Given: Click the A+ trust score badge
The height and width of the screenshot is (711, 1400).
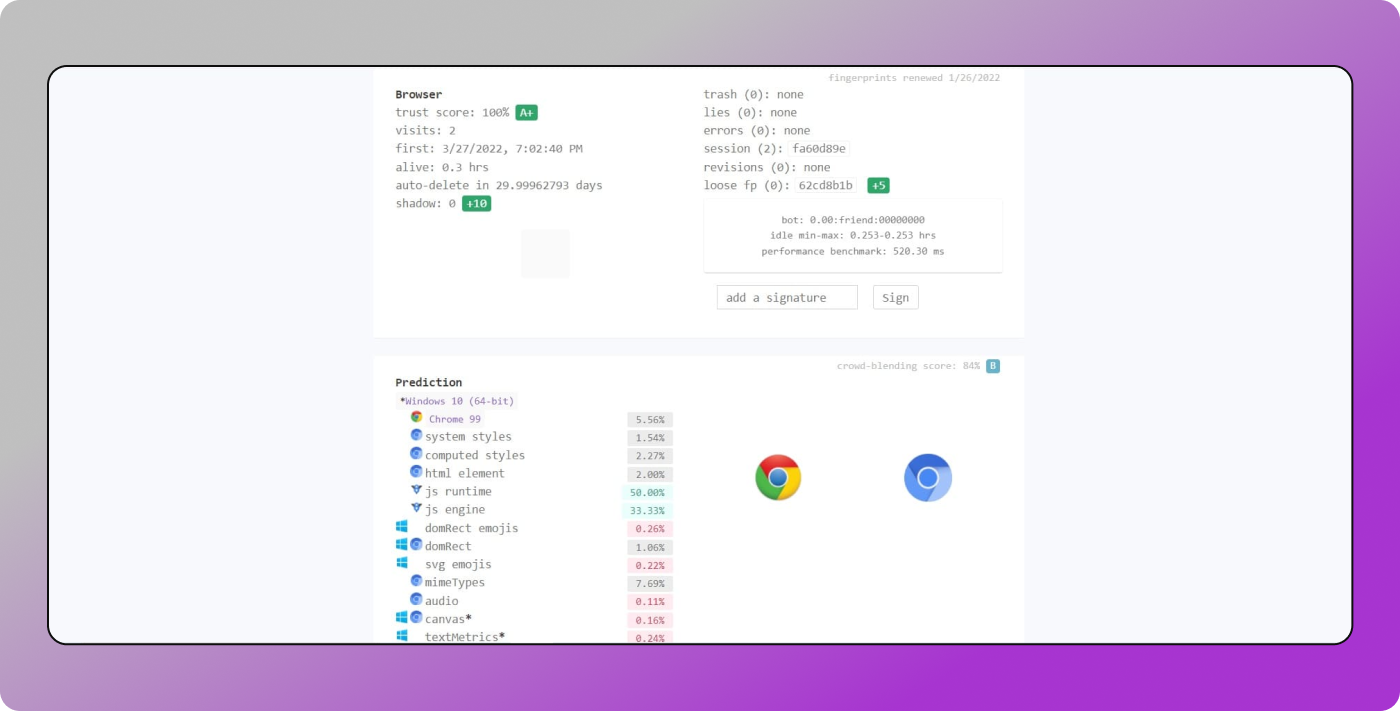Looking at the screenshot, I should coord(527,113).
